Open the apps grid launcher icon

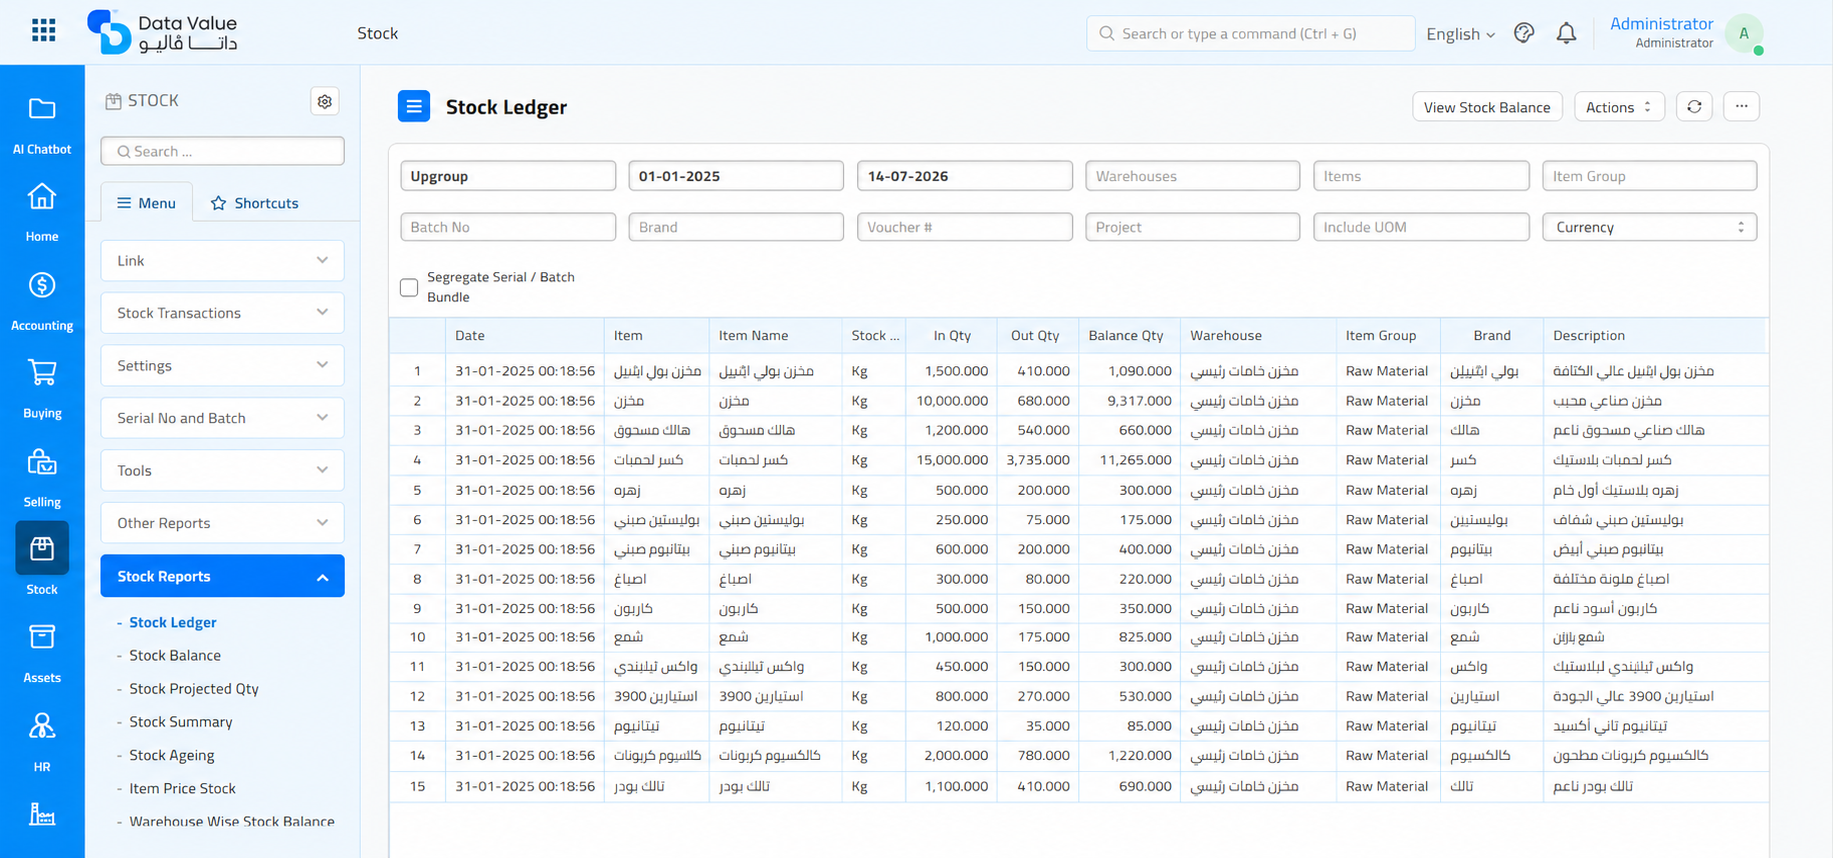pyautogui.click(x=43, y=31)
